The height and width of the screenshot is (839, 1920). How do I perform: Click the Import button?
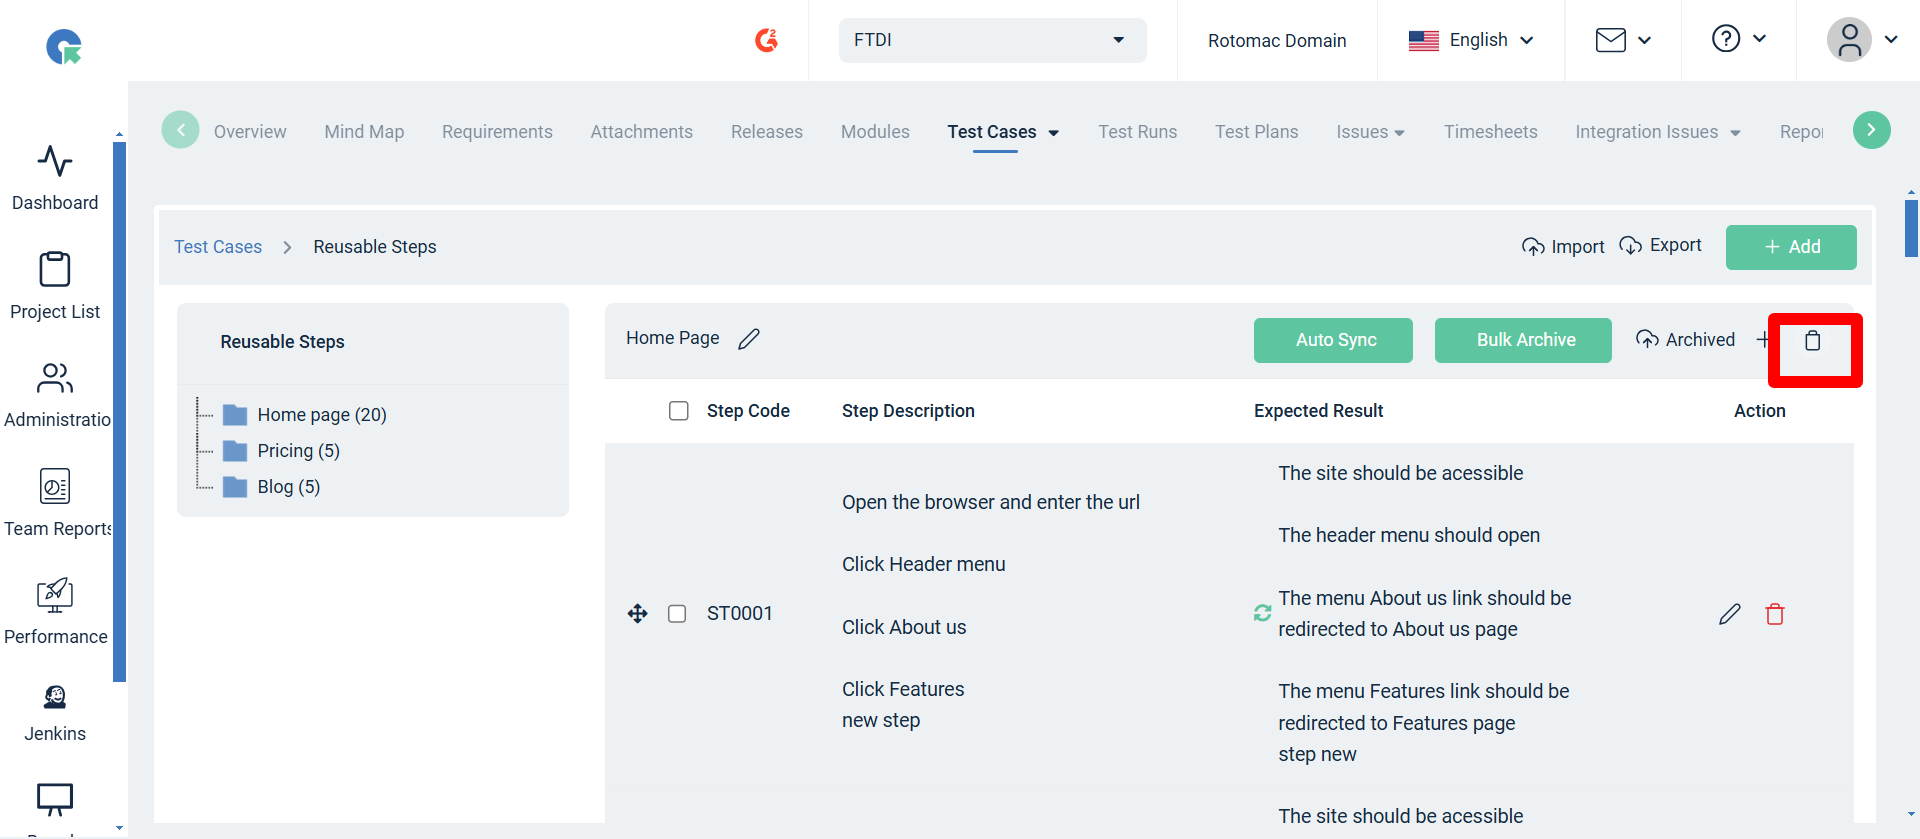(x=1563, y=247)
